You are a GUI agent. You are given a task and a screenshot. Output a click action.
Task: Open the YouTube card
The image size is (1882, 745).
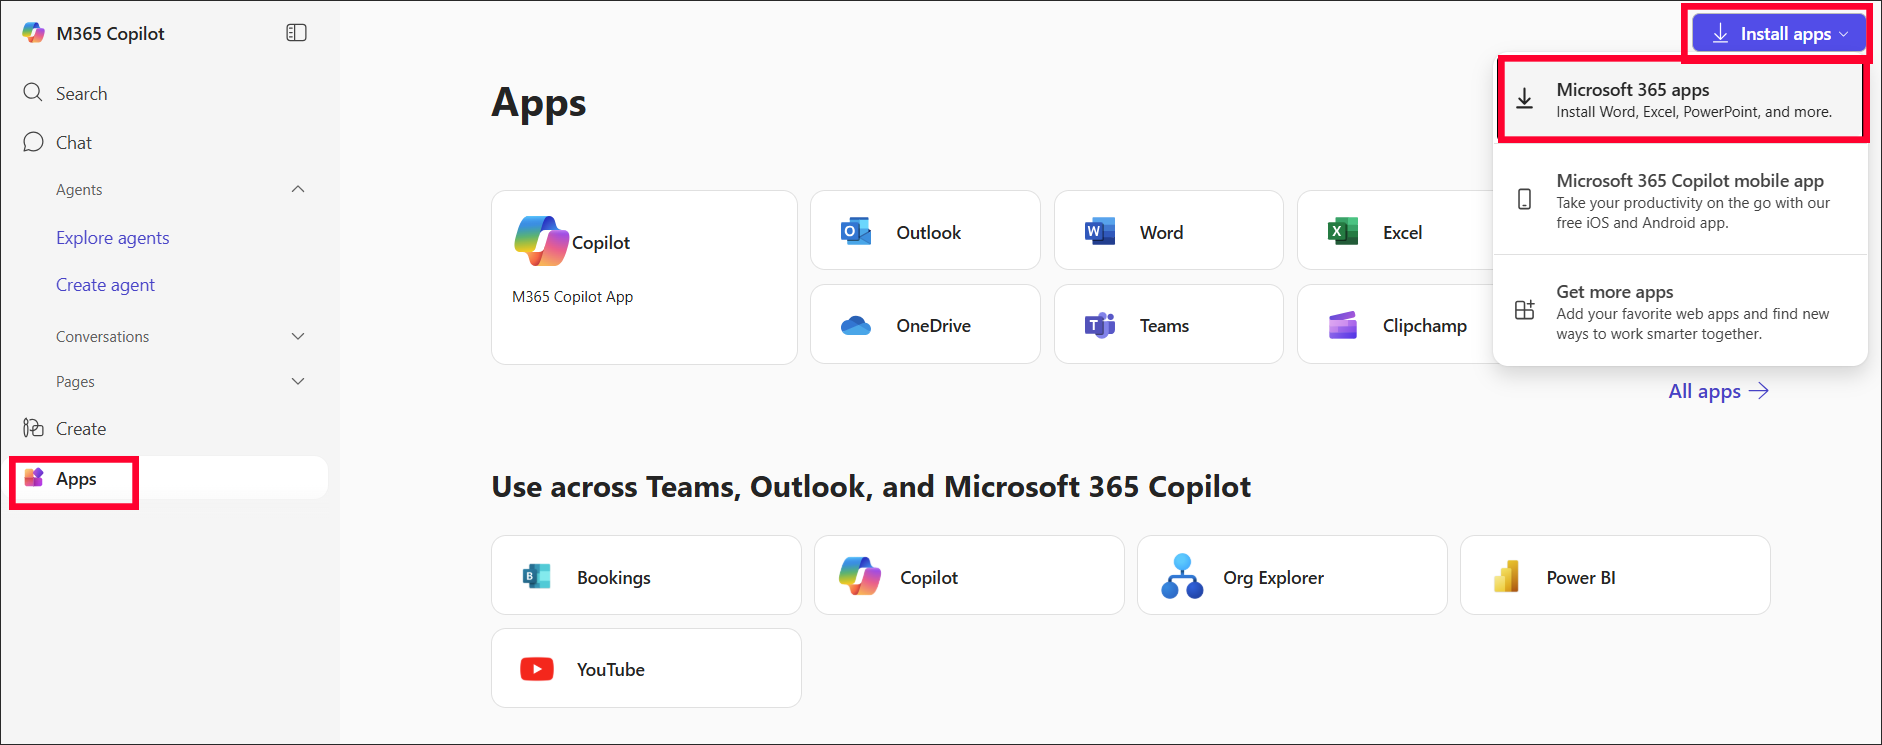tap(646, 668)
